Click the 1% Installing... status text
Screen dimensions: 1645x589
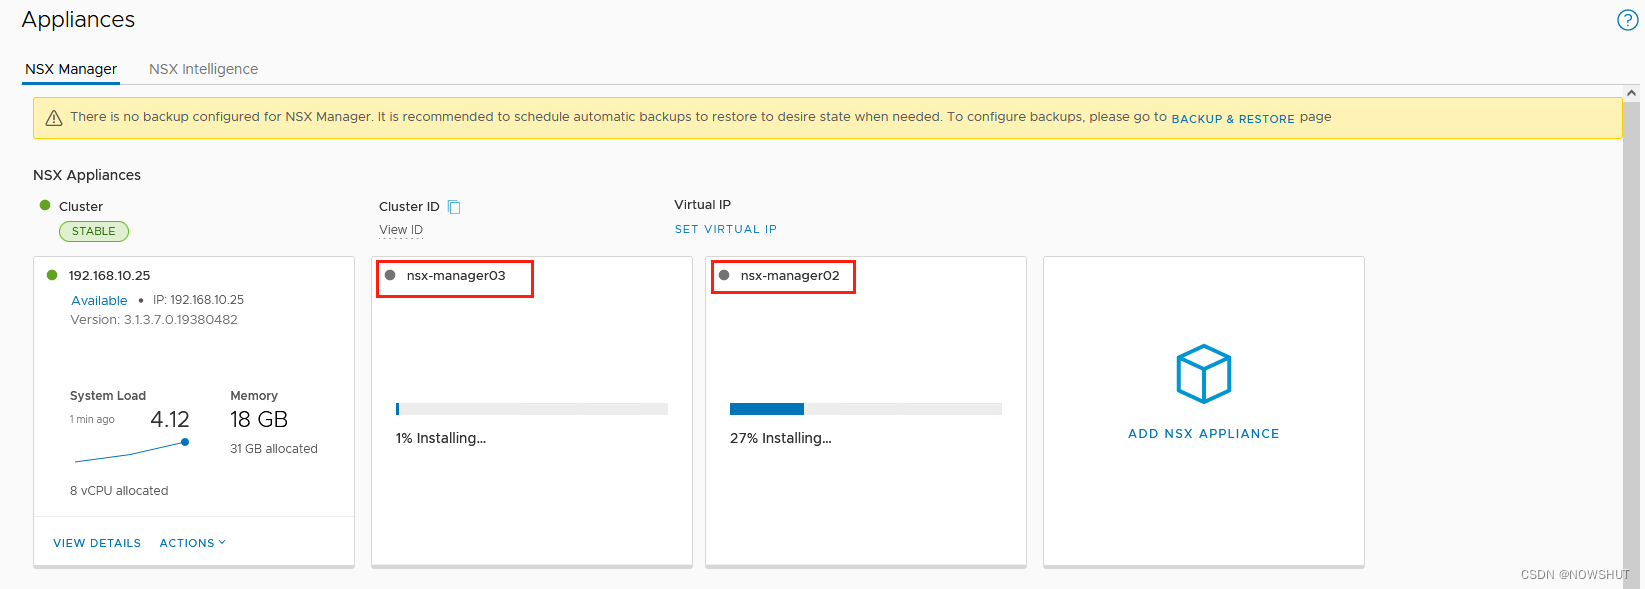(x=441, y=438)
